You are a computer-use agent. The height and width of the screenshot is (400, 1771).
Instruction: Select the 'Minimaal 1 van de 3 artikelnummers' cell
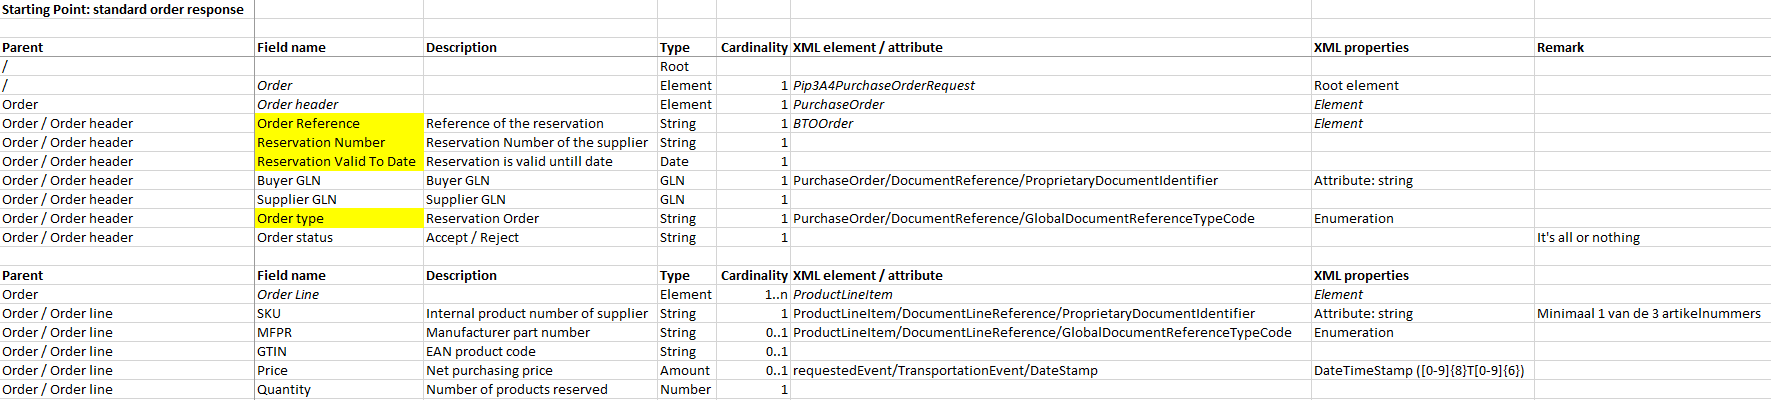1648,314
